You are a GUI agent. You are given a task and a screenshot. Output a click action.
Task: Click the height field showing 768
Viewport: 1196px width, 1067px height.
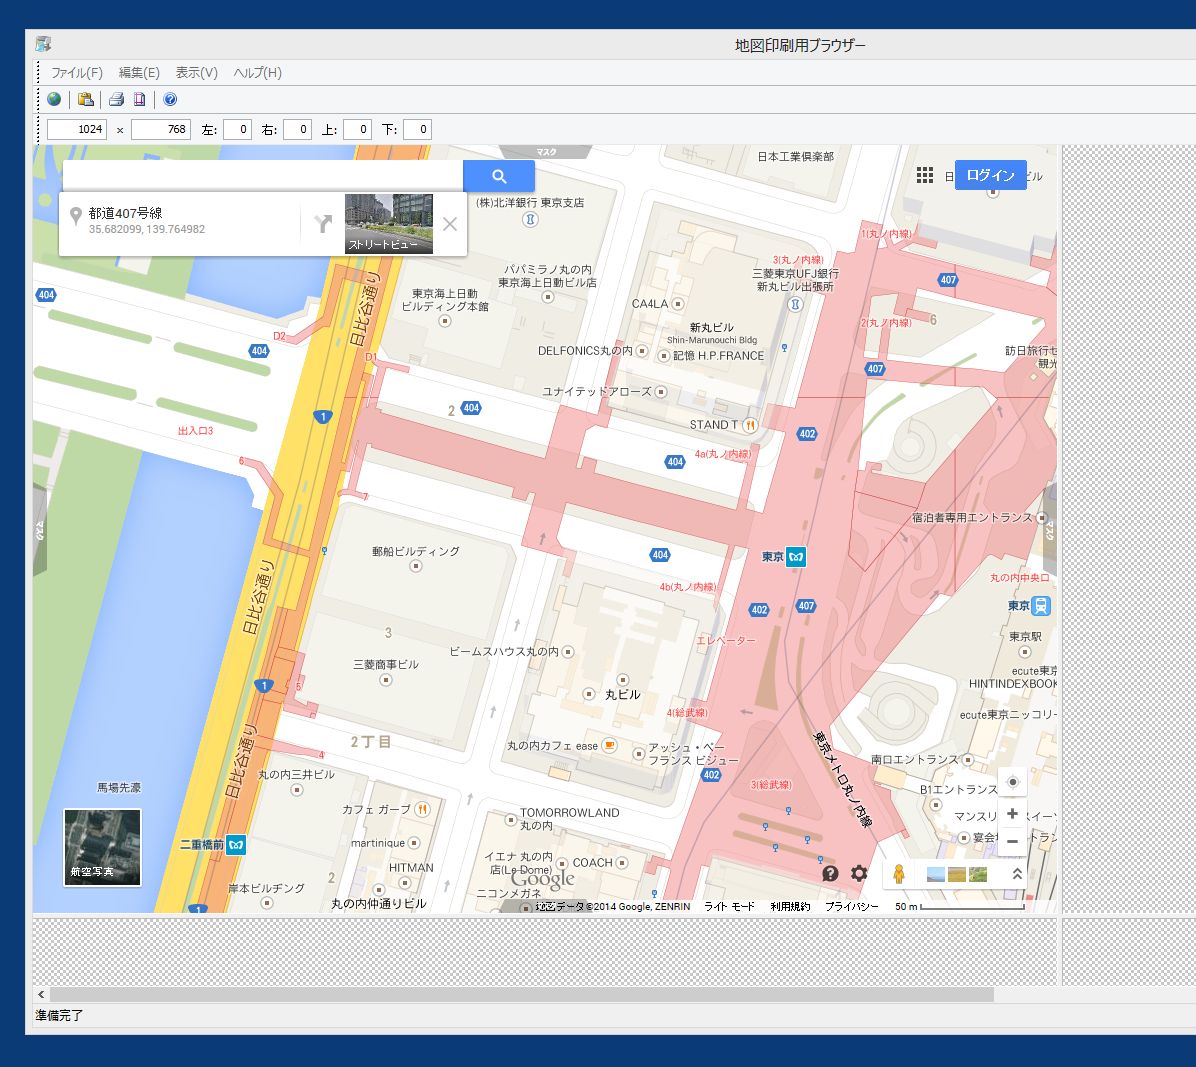click(160, 130)
